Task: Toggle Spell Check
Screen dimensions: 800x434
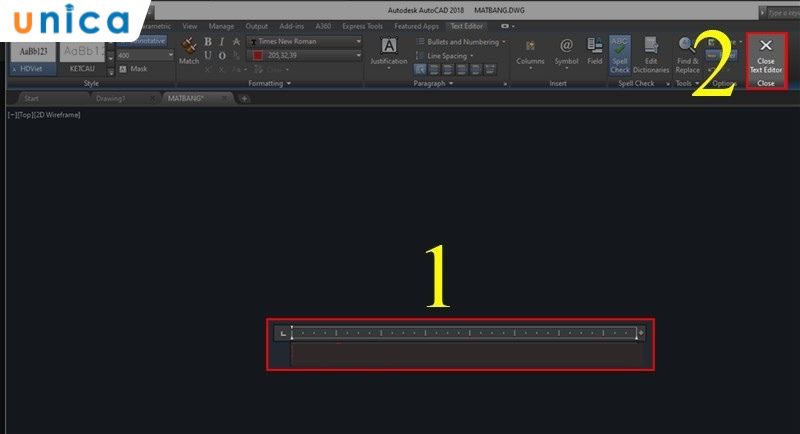Action: pyautogui.click(x=620, y=55)
